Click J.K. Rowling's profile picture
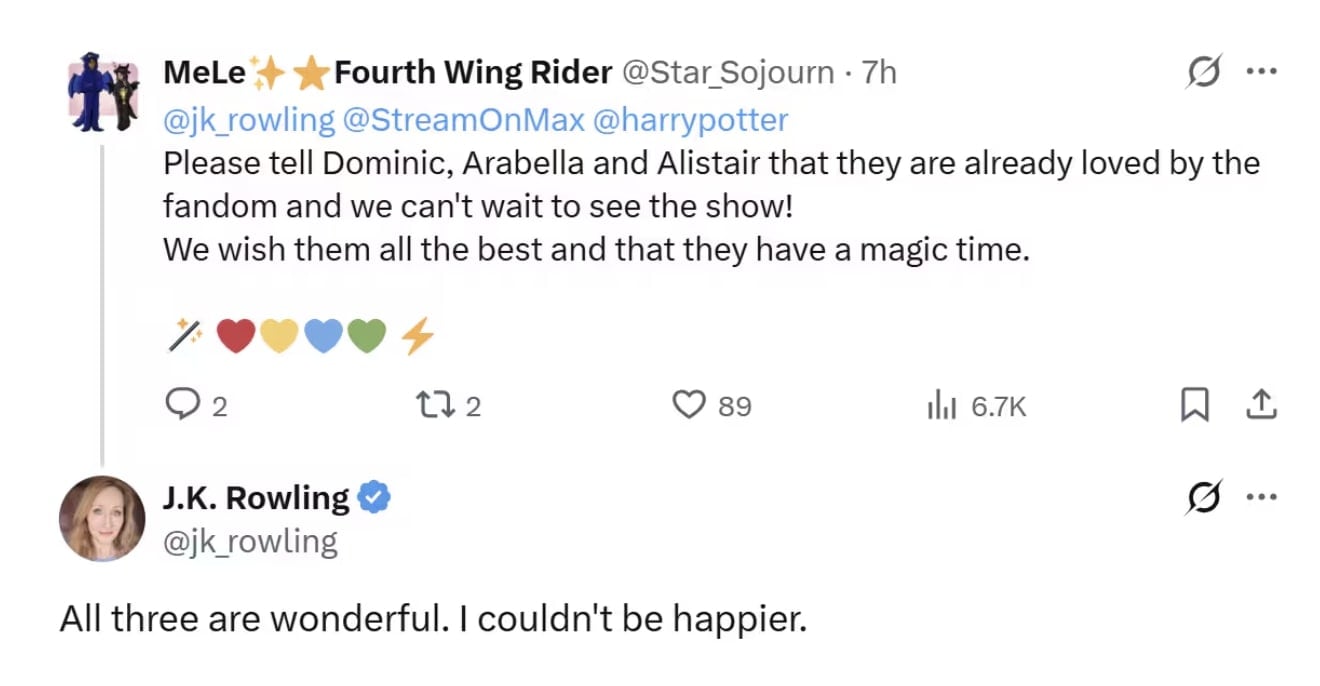This screenshot has width=1320, height=686. (x=102, y=518)
